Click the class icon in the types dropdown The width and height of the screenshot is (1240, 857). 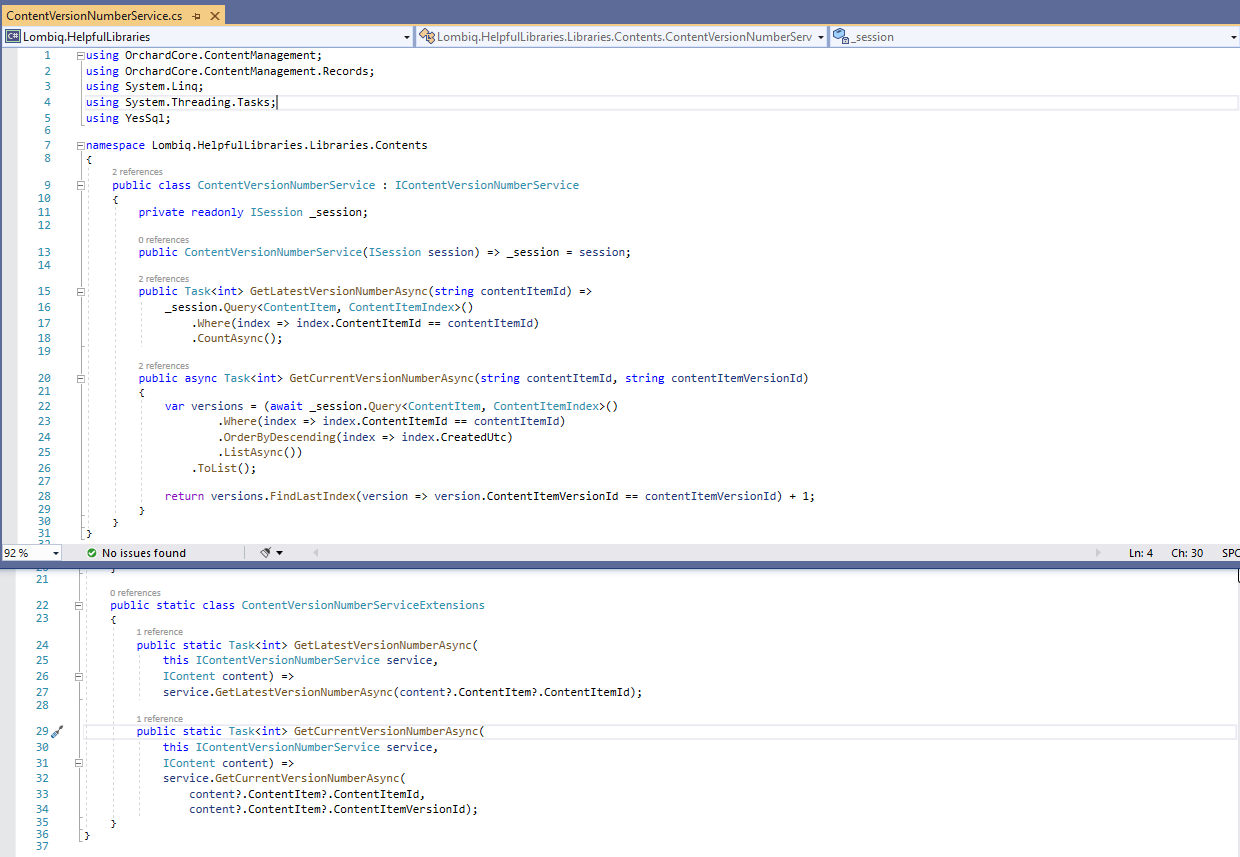(427, 37)
